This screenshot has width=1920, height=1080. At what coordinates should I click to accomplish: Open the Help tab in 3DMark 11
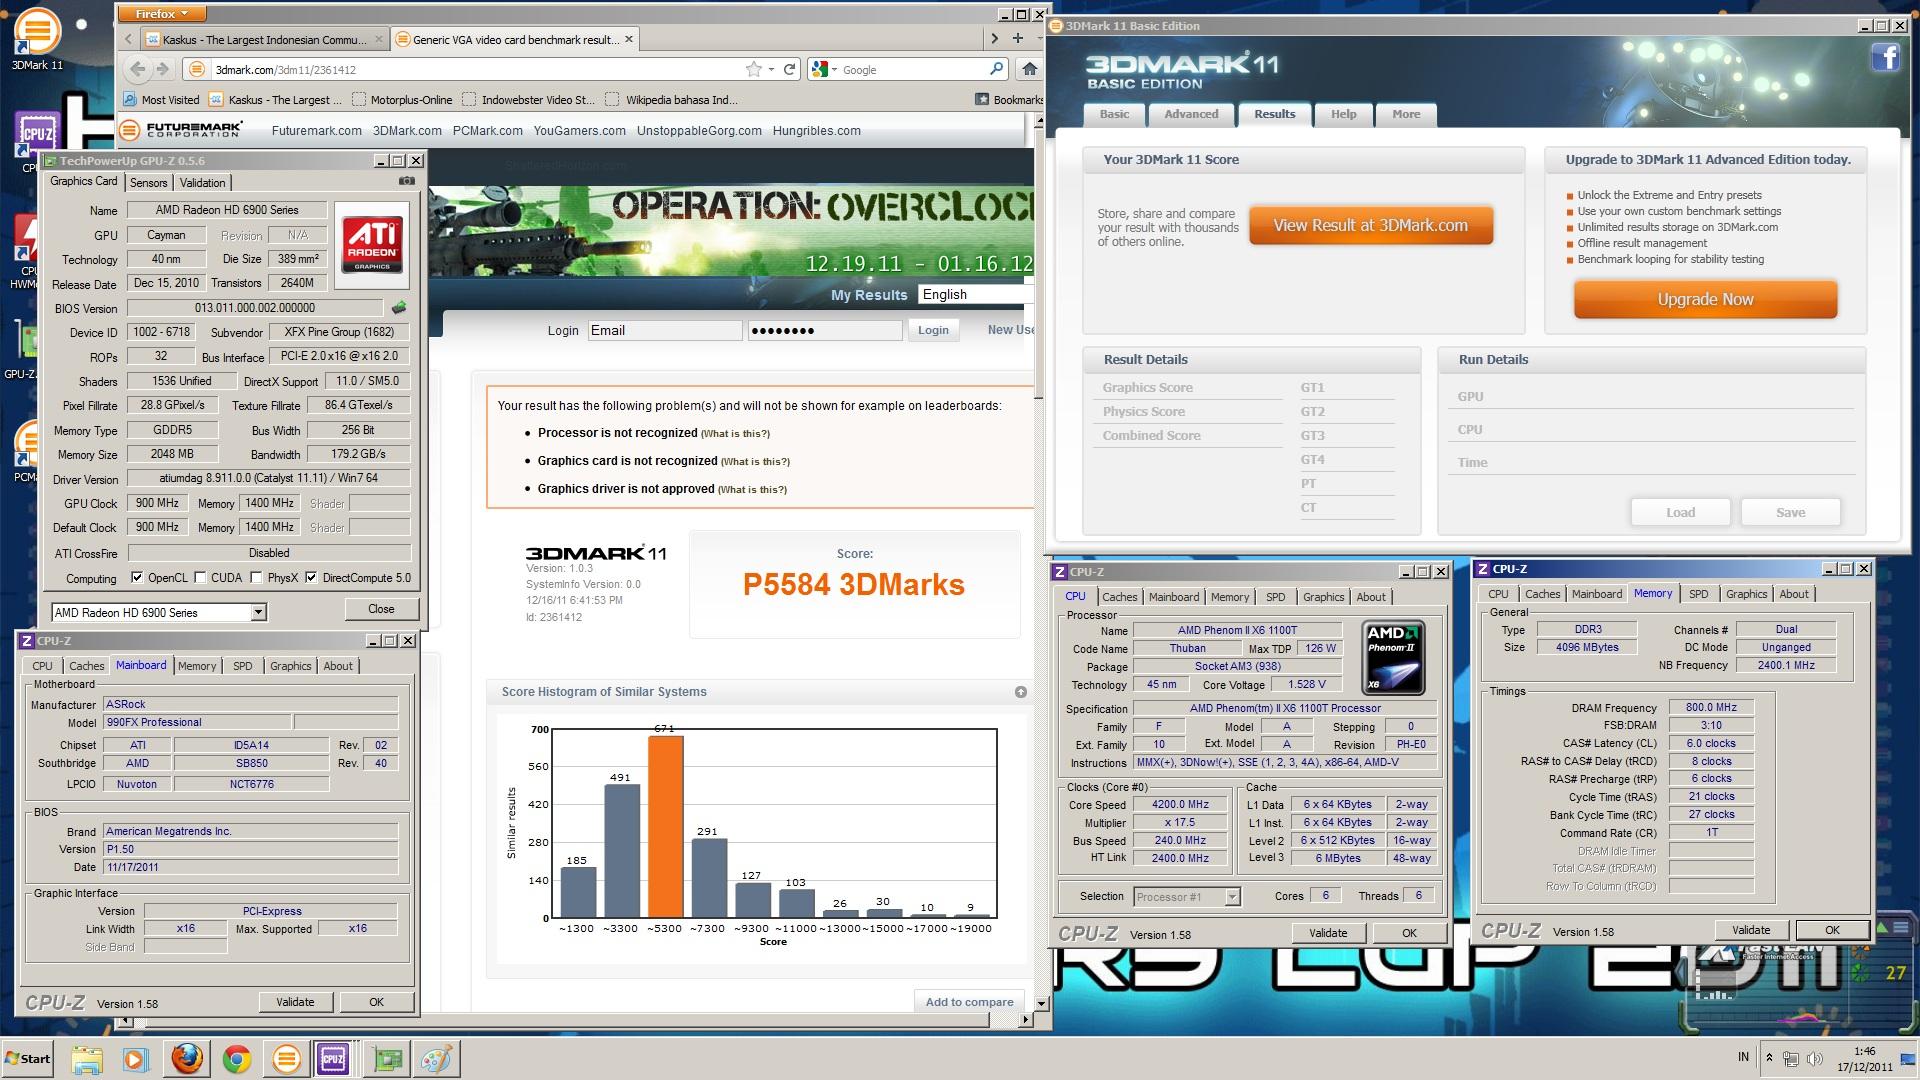click(x=1343, y=114)
